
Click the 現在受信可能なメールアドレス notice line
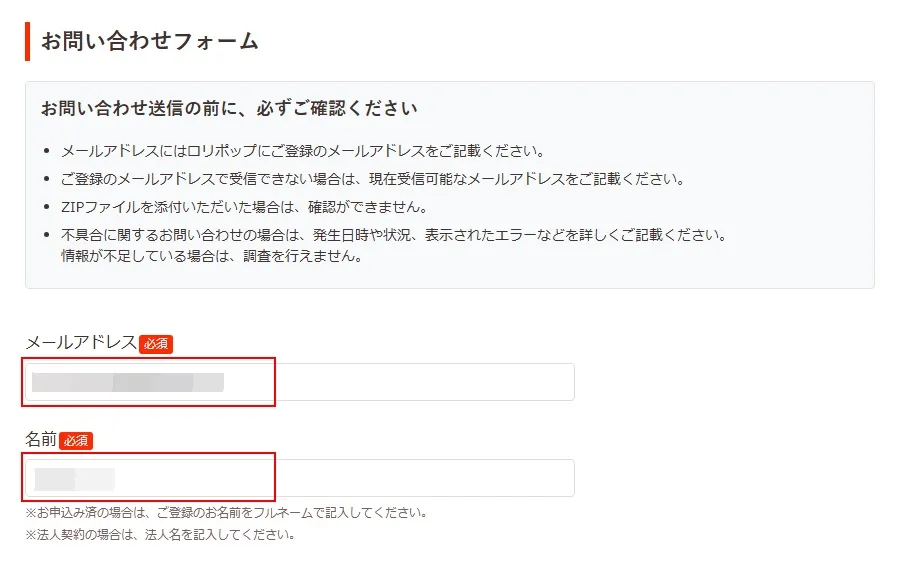coord(372,180)
